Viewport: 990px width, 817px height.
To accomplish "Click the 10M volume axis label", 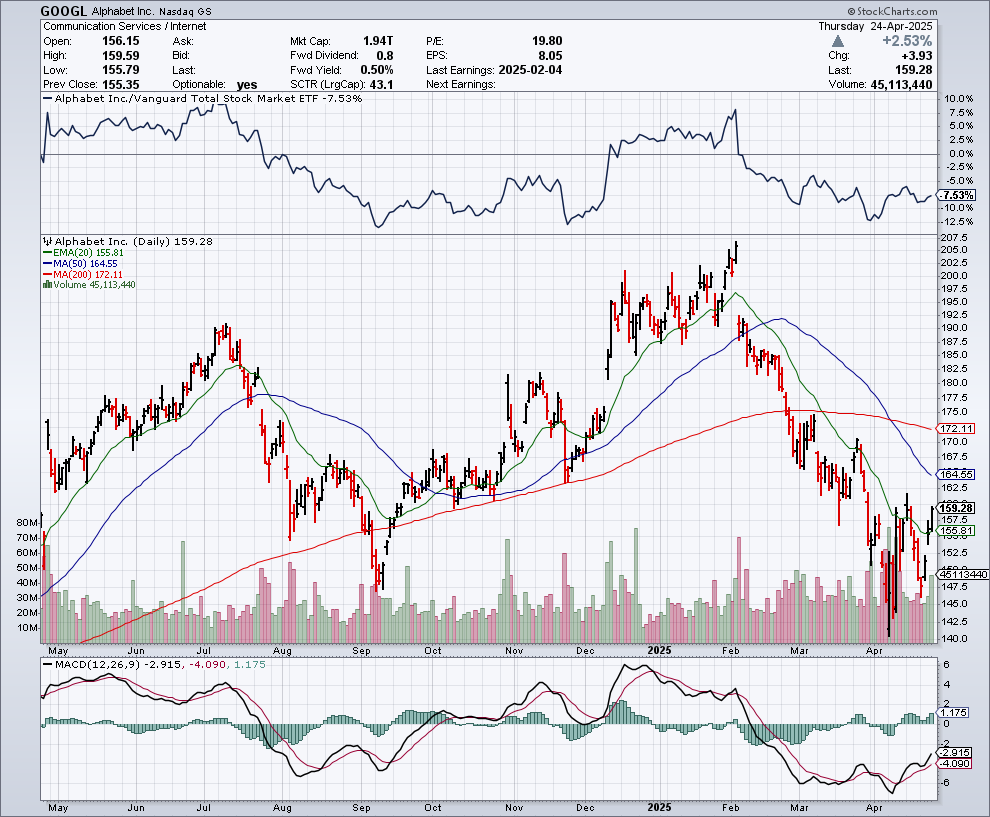I will (x=28, y=628).
